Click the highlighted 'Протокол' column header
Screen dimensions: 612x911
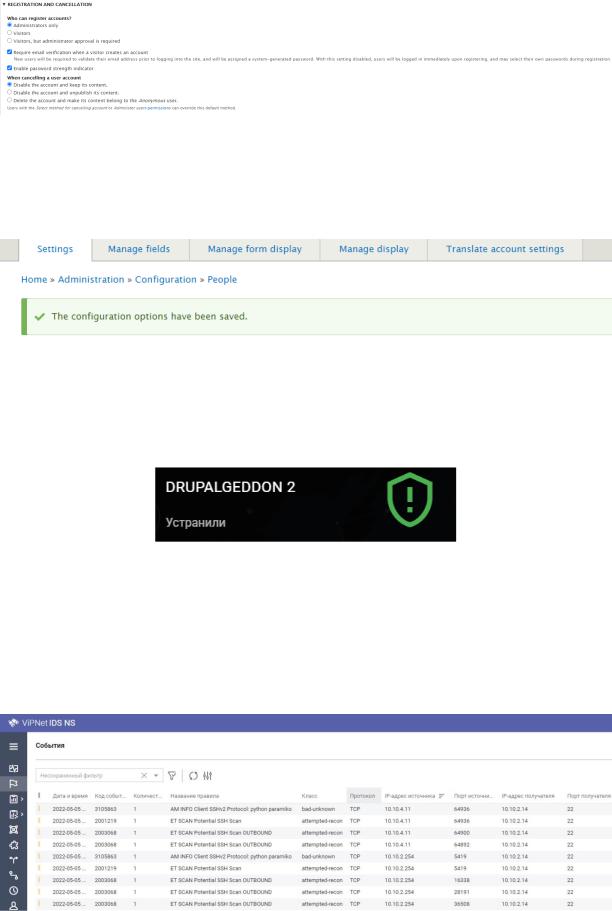(362, 796)
